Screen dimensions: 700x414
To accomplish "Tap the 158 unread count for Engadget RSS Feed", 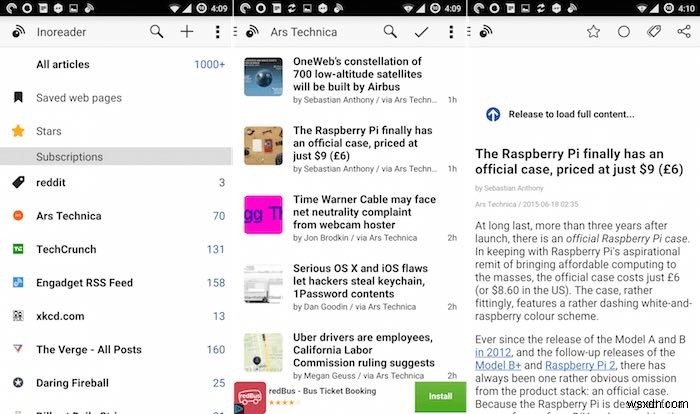I will [x=216, y=283].
